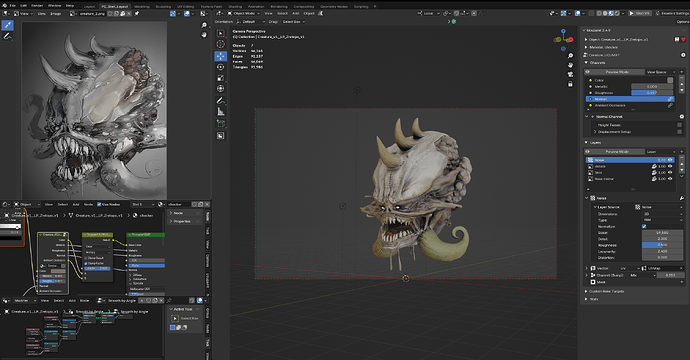Toggle visibility of details layer

click(x=670, y=166)
